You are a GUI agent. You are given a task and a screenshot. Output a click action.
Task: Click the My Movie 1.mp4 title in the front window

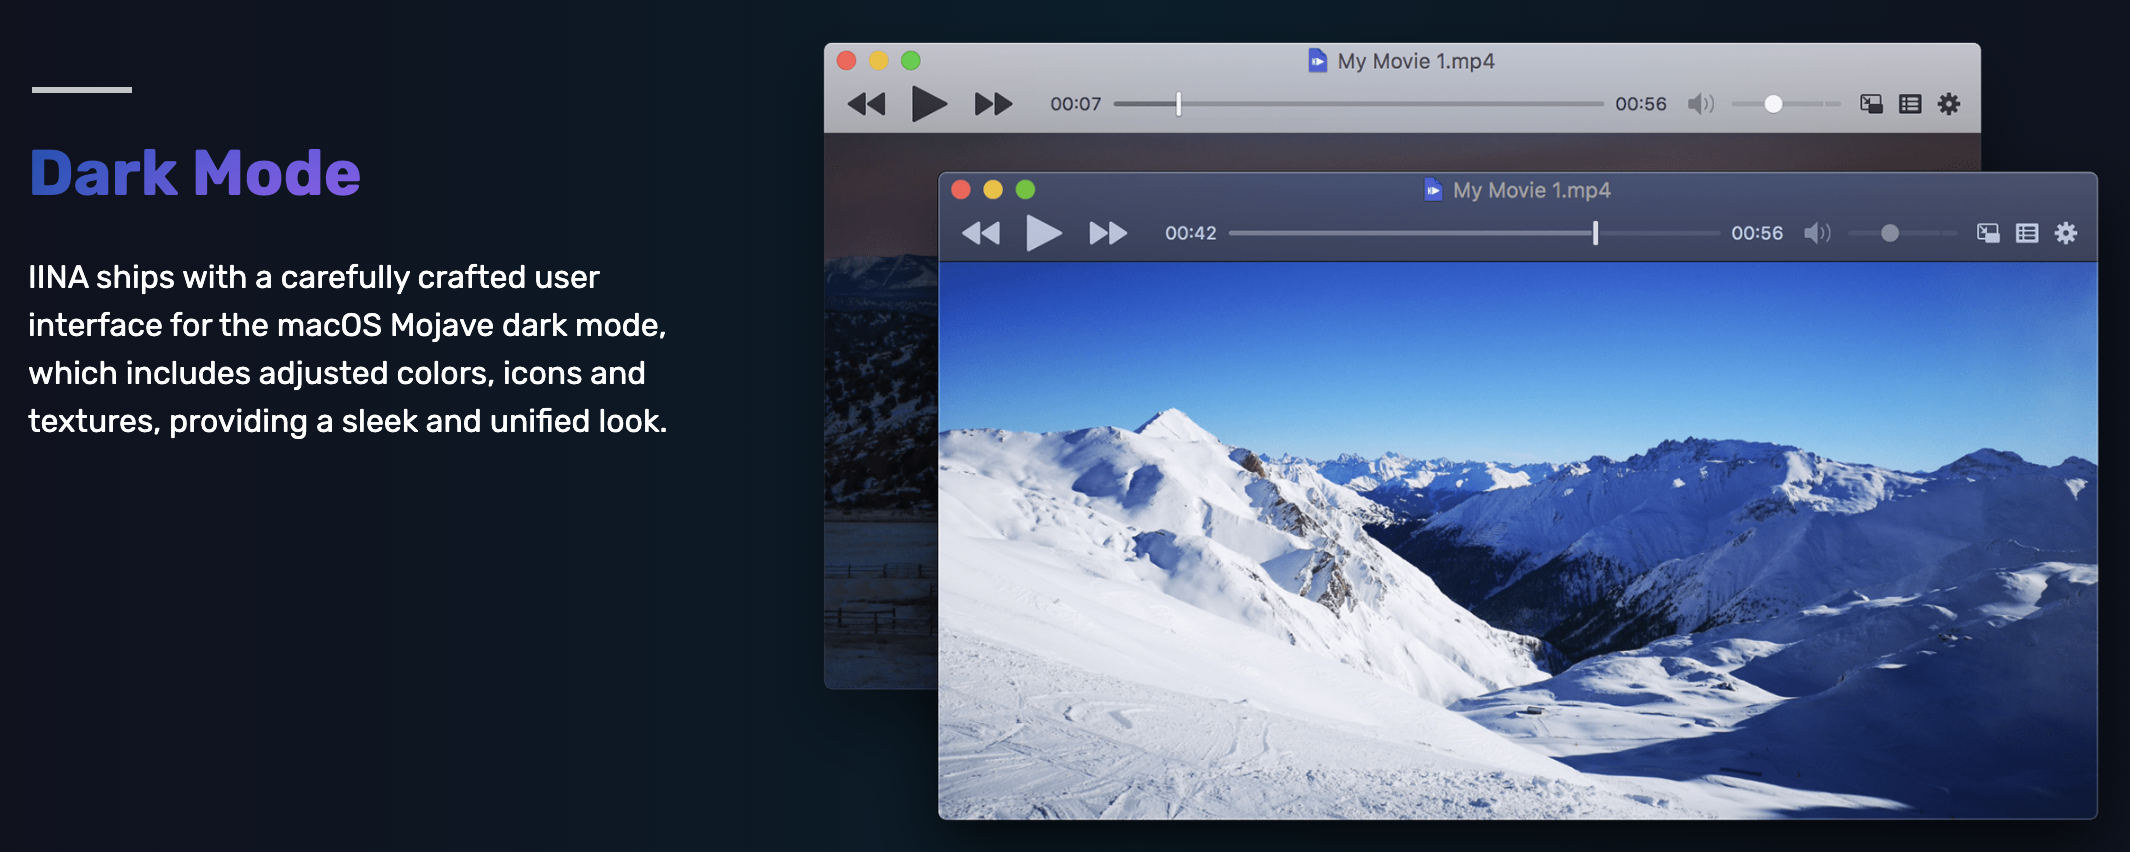[x=1531, y=190]
